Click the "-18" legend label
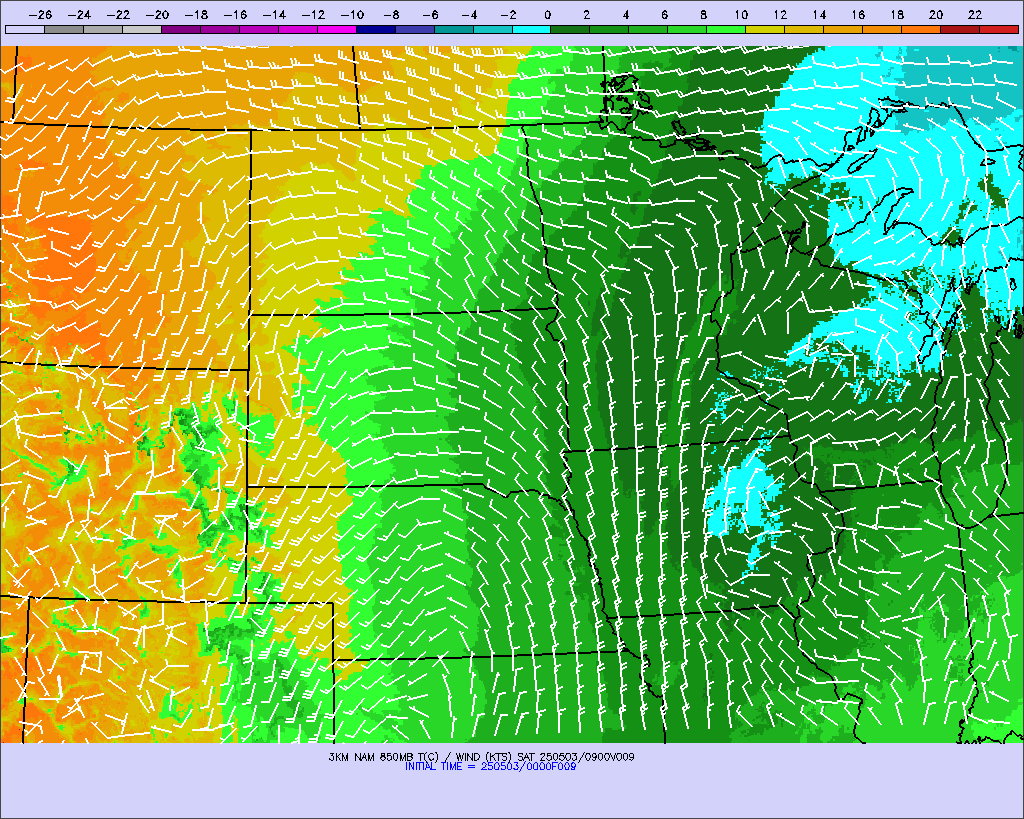Viewport: 1024px width, 819px height. pyautogui.click(x=197, y=15)
